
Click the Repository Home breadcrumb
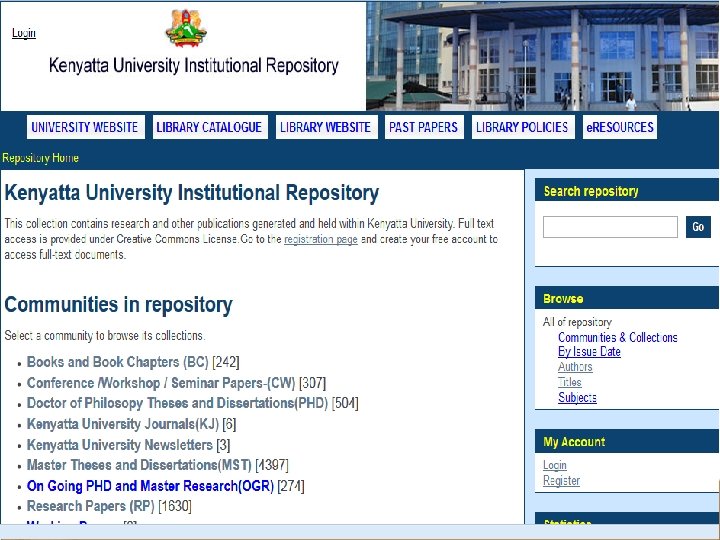point(40,158)
